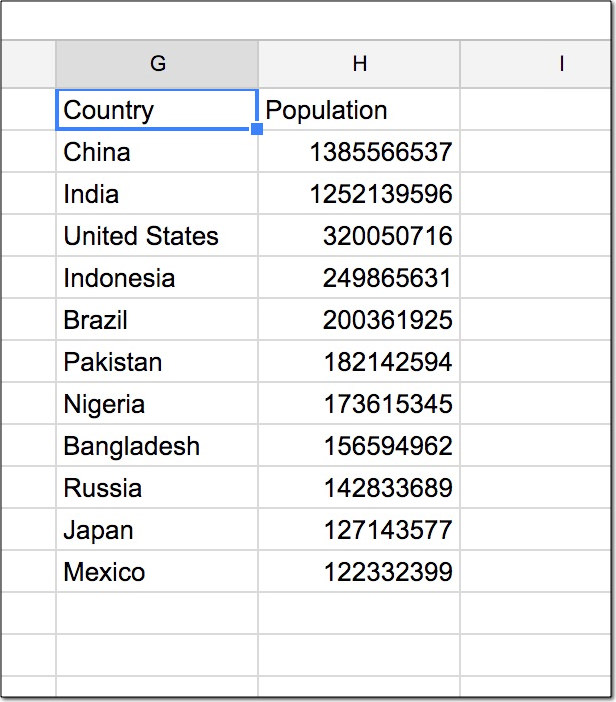Image resolution: width=616 pixels, height=702 pixels.
Task: Click the Mexico cell
Action: pos(157,572)
